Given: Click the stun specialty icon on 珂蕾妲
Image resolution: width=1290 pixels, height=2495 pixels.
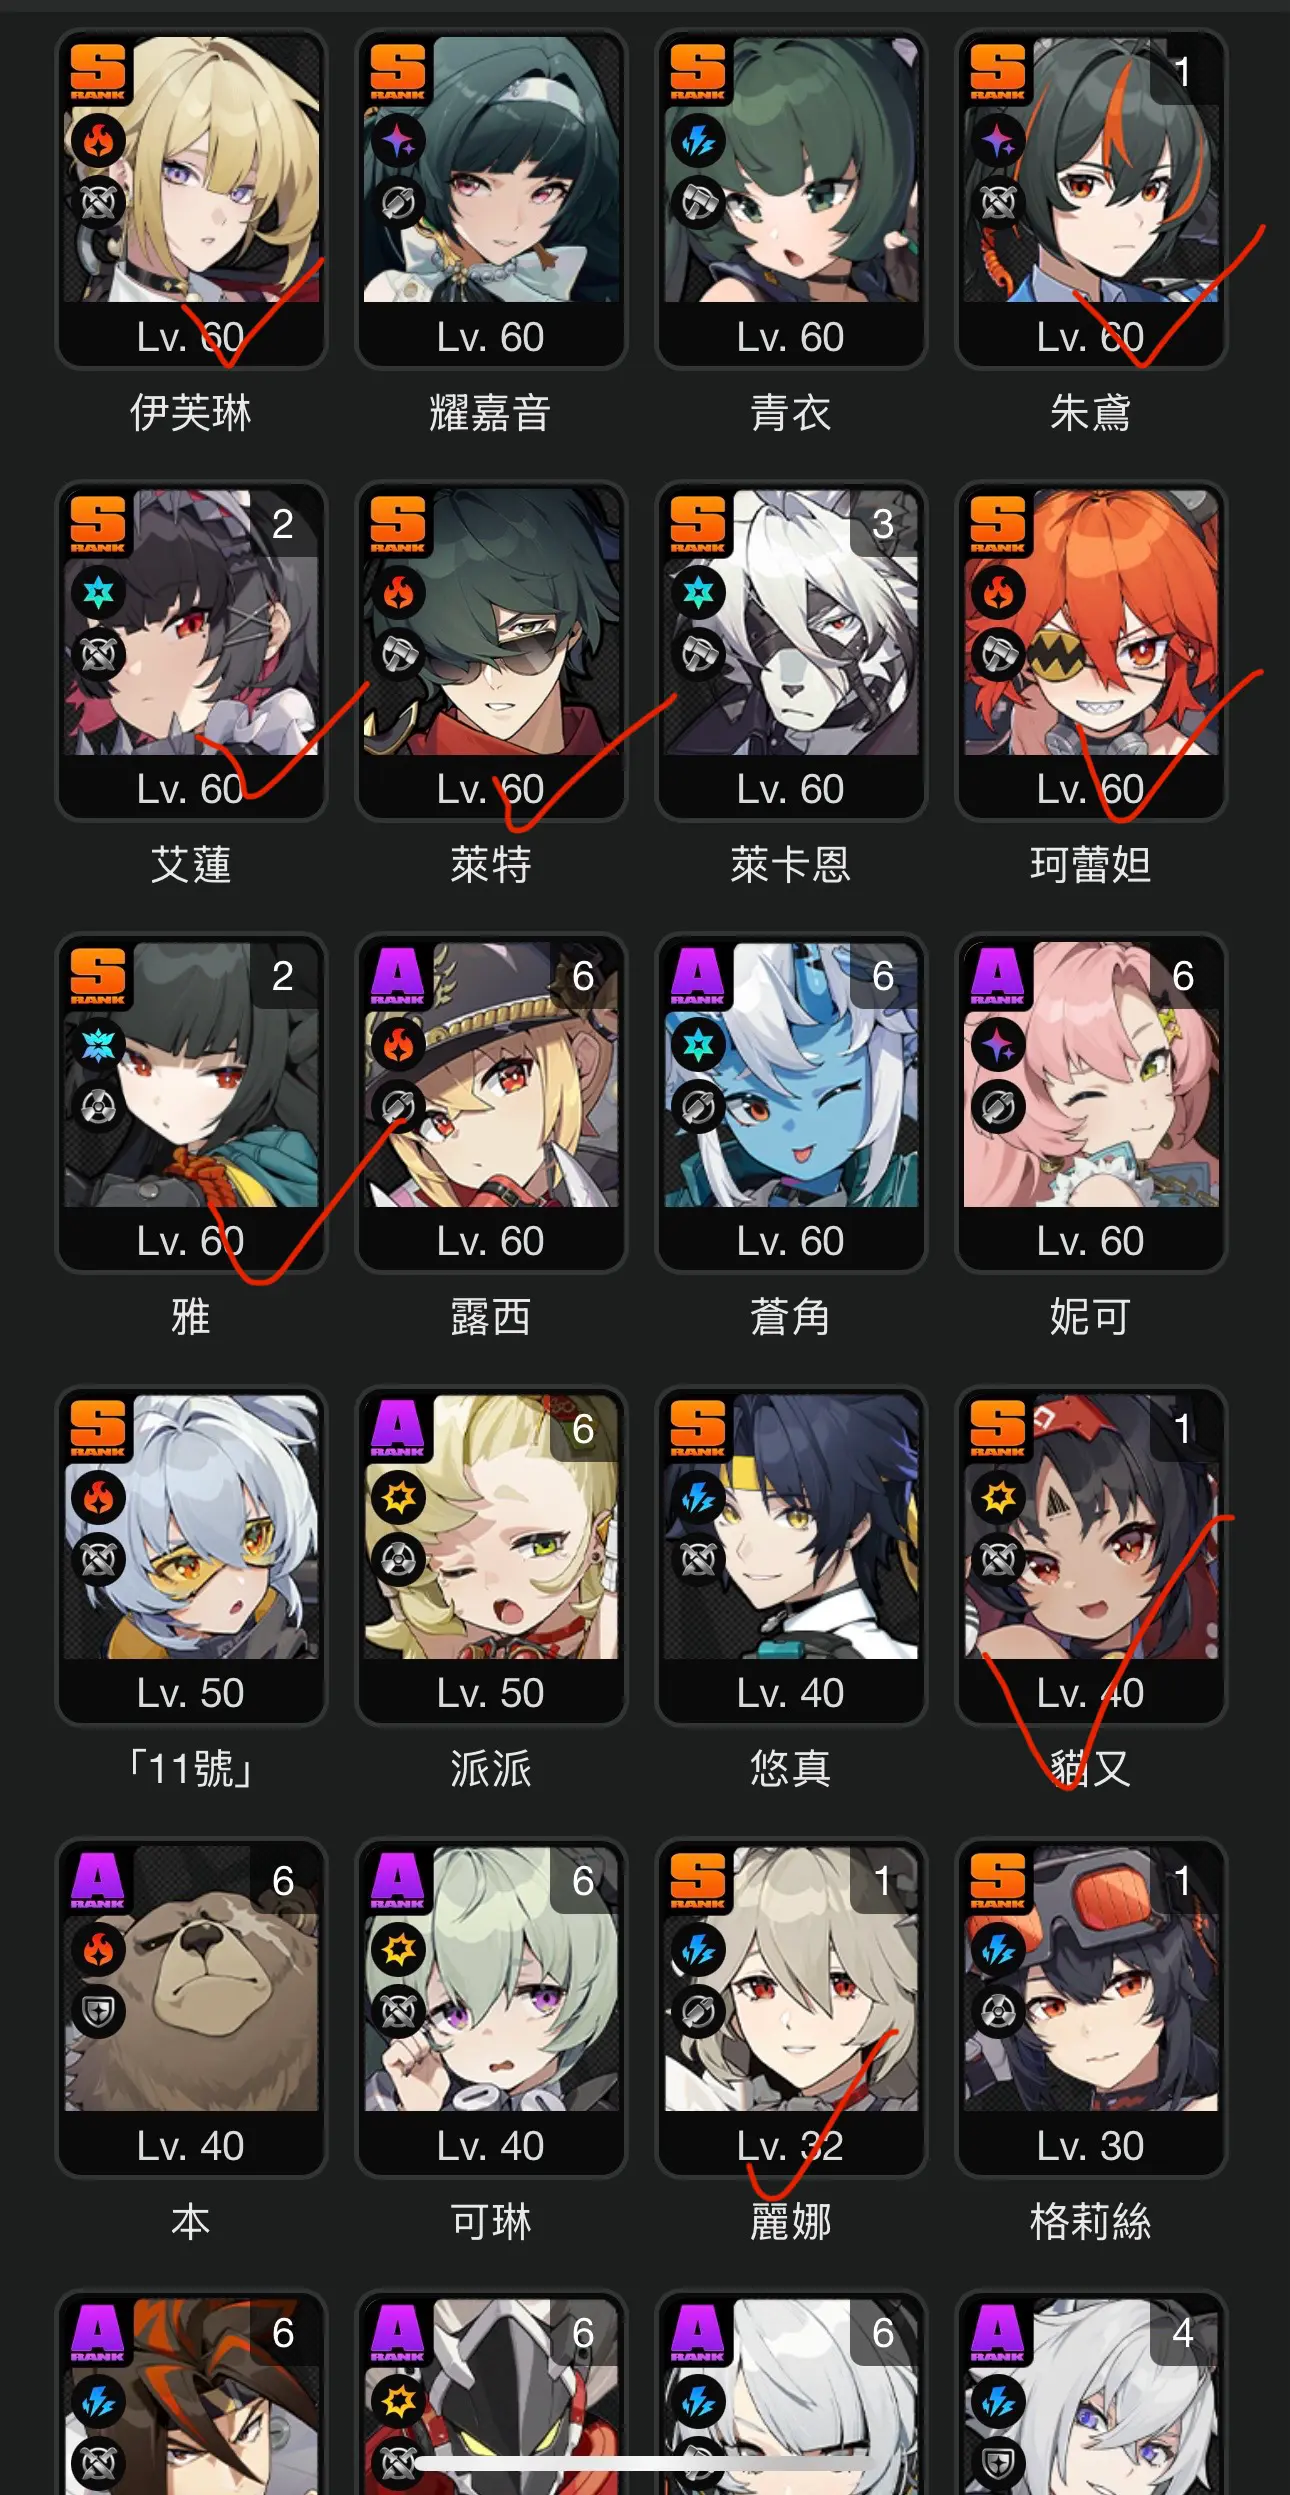Looking at the screenshot, I should click(x=998, y=655).
